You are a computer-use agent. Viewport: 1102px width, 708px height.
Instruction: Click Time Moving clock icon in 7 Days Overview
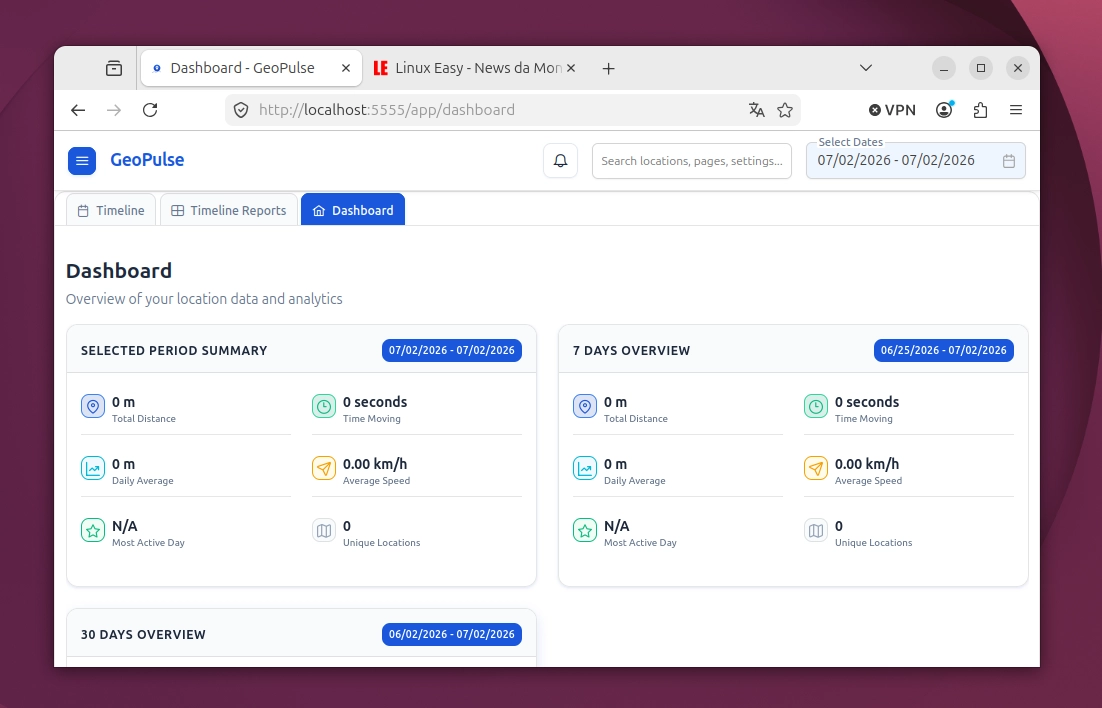tap(815, 406)
